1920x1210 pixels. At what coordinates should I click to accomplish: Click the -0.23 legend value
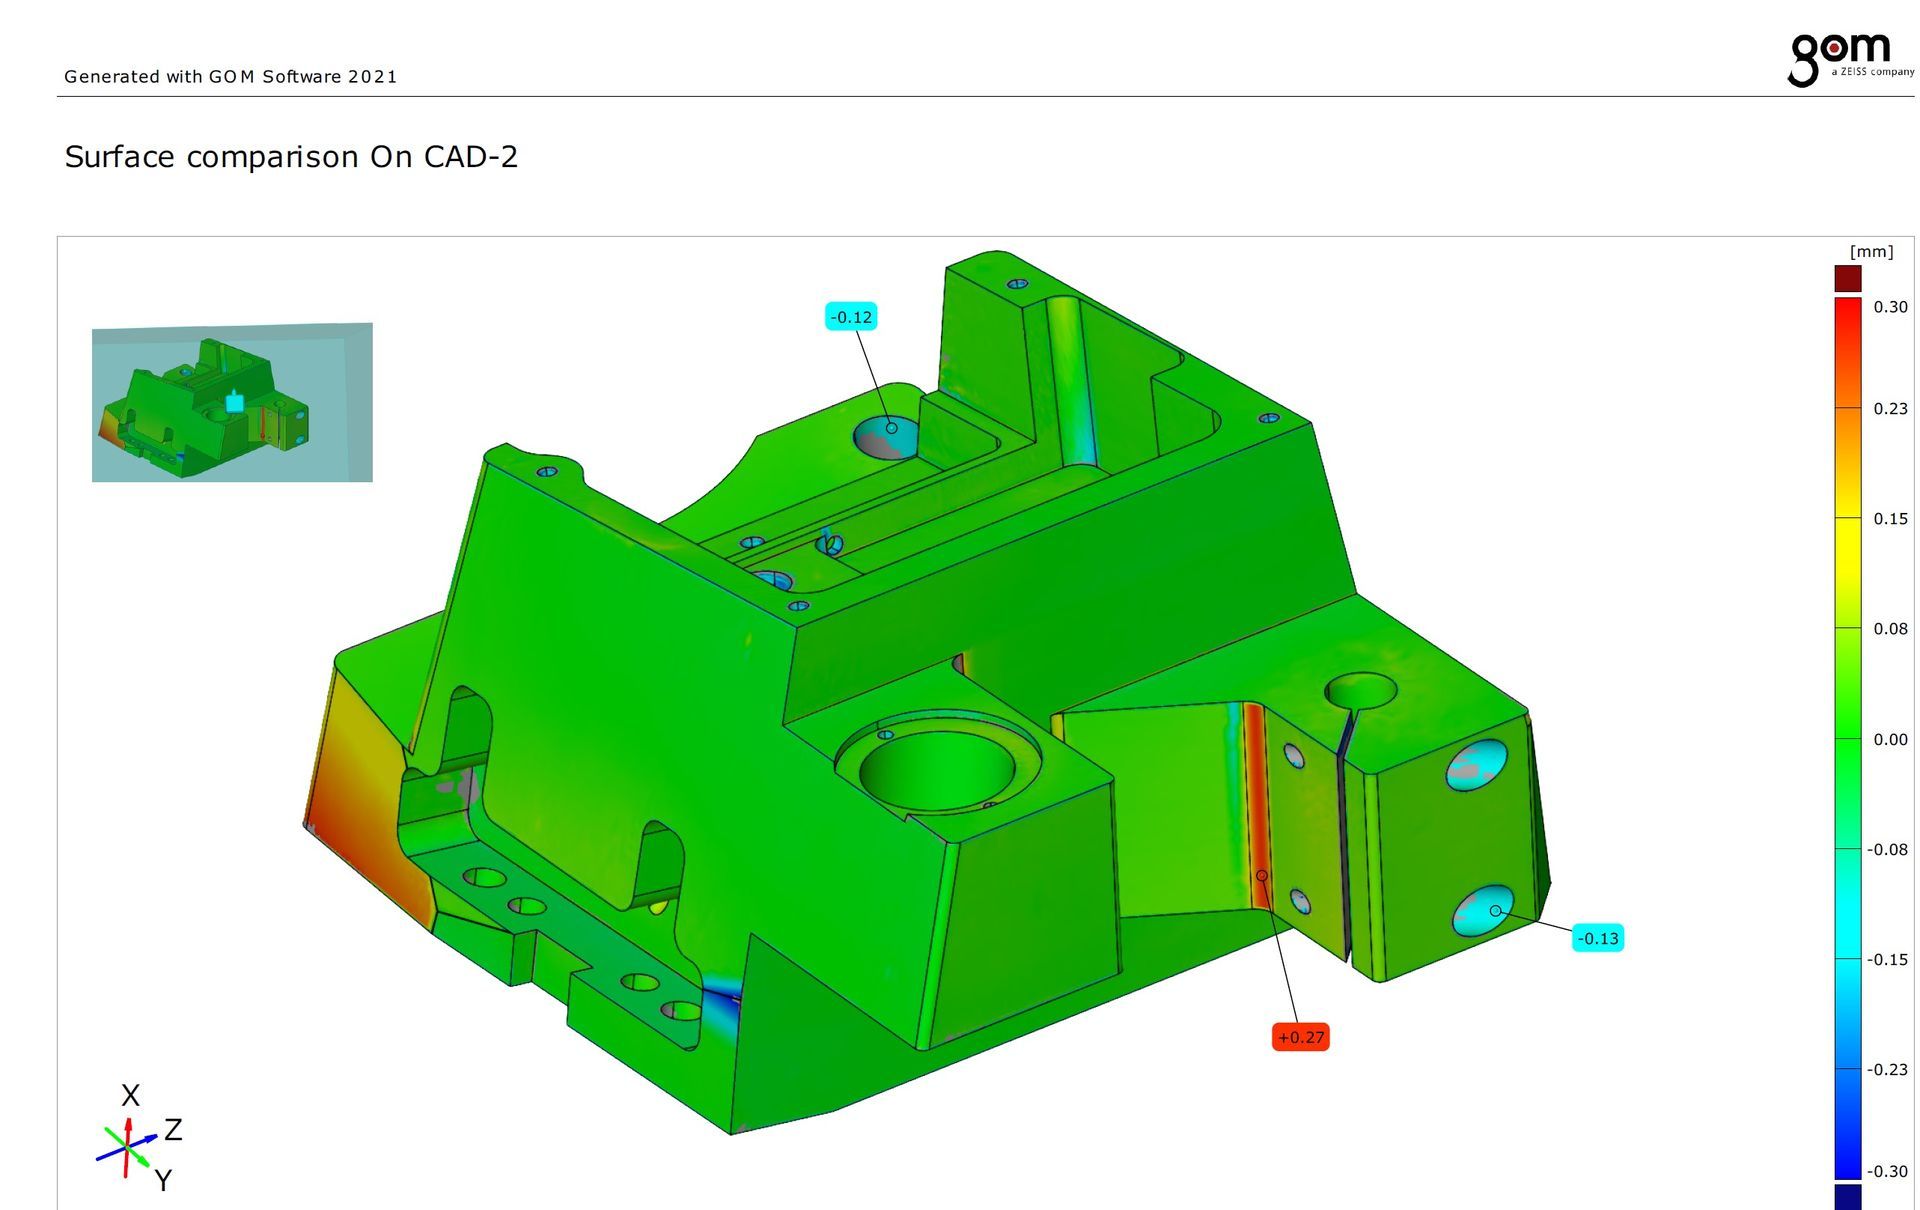[1887, 1069]
